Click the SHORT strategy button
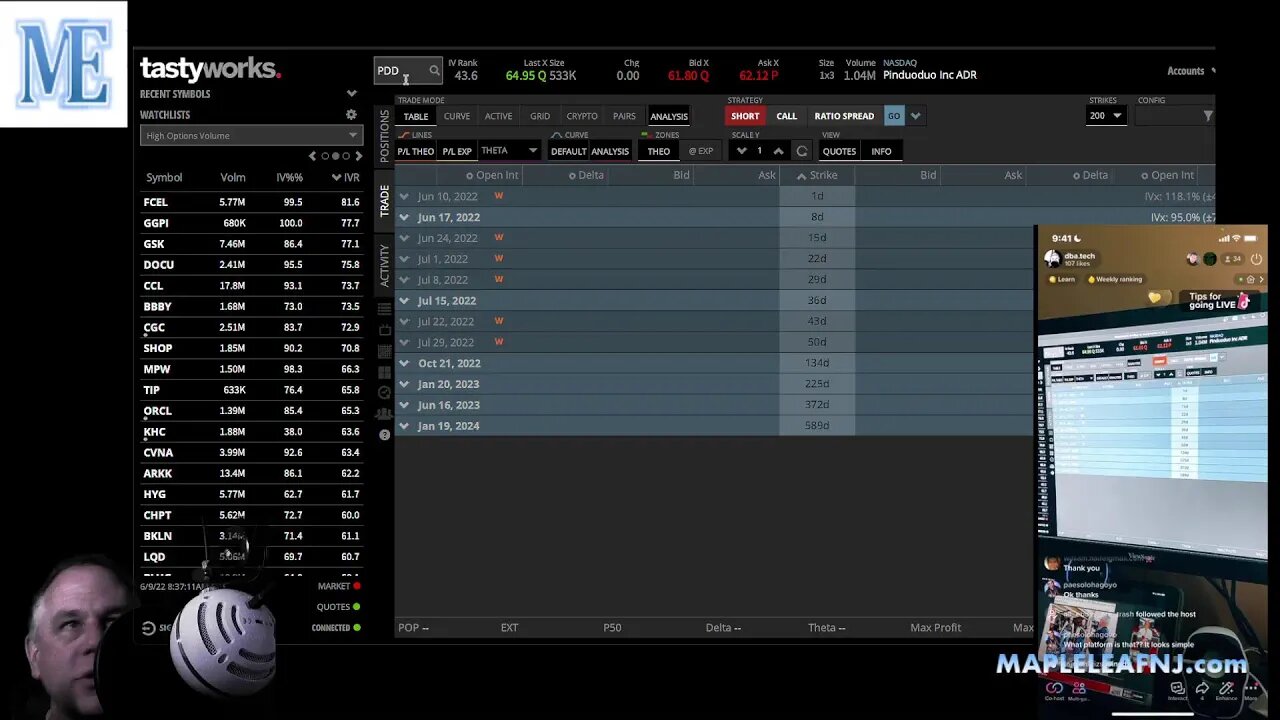Viewport: 1280px width, 720px height. pyautogui.click(x=745, y=116)
